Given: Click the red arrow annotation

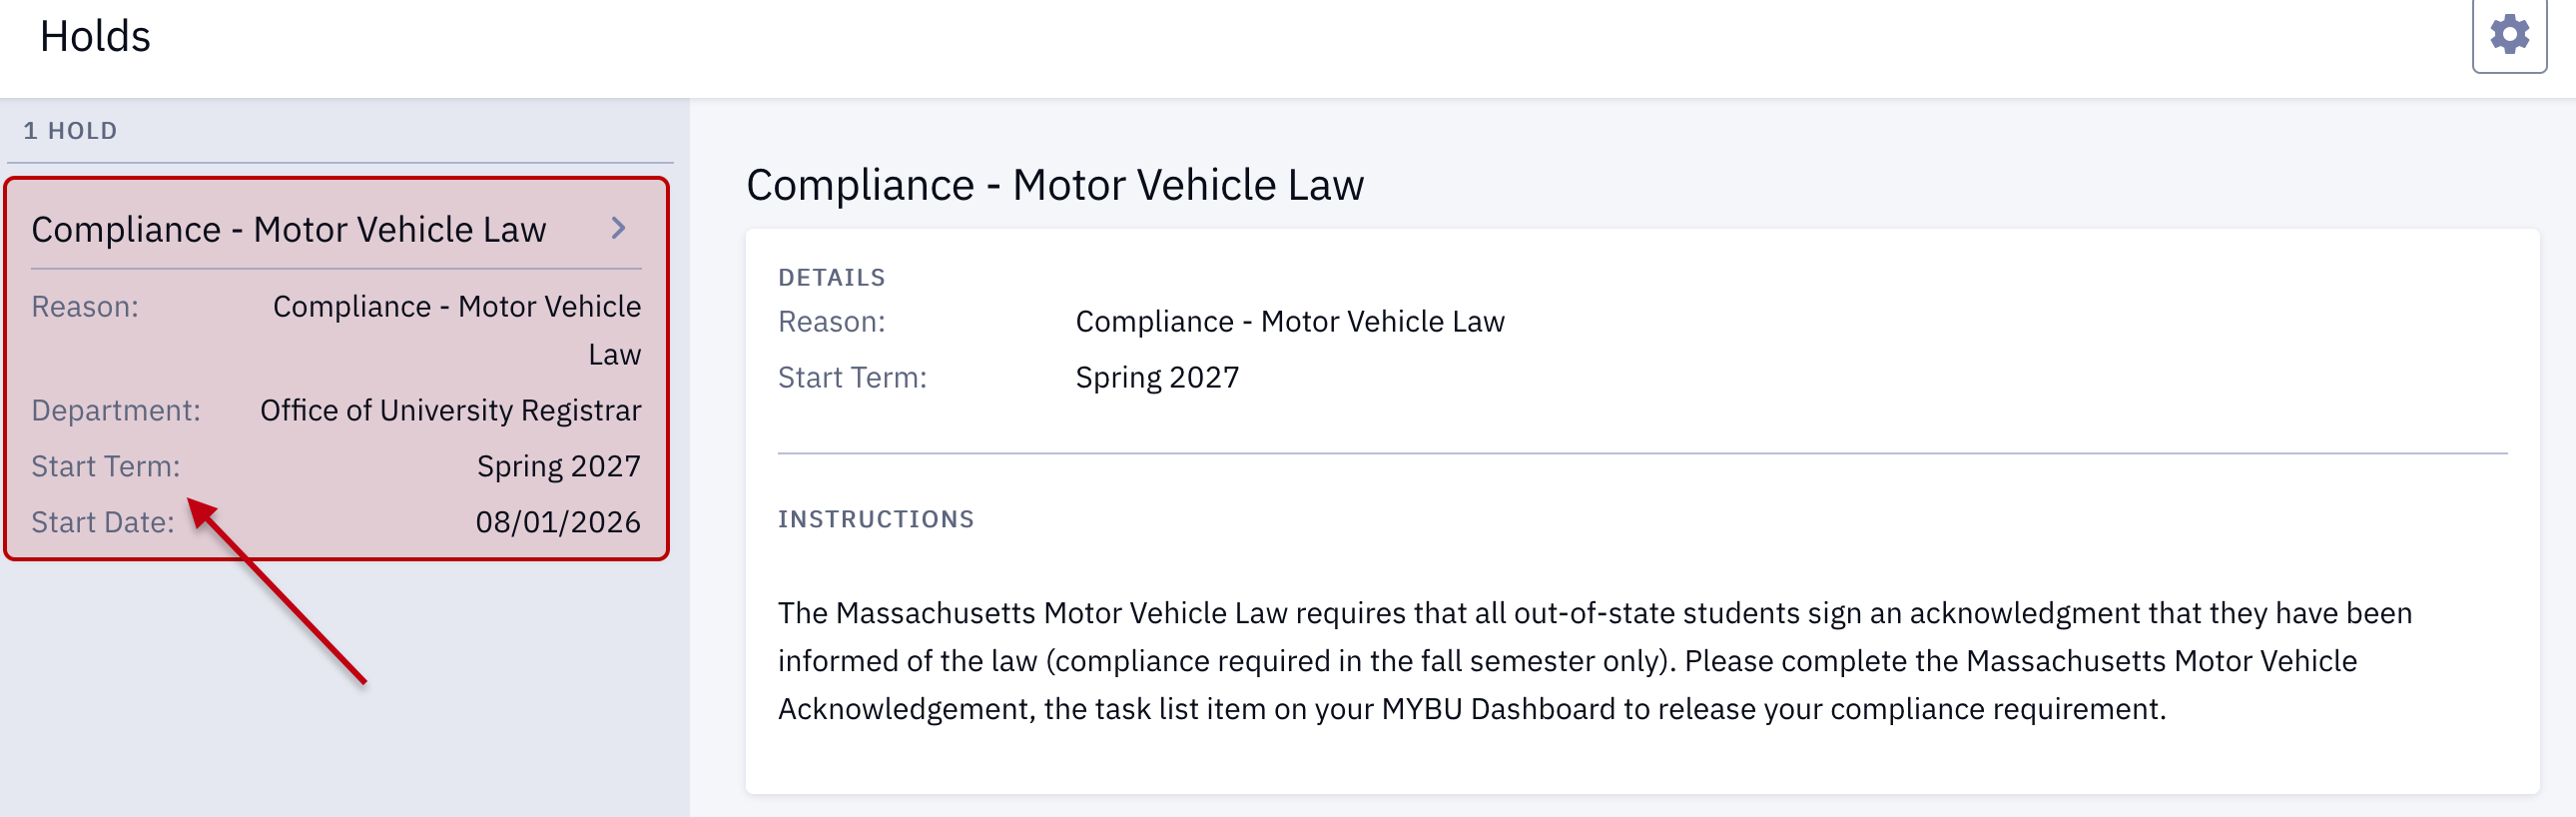Looking at the screenshot, I should click(277, 591).
